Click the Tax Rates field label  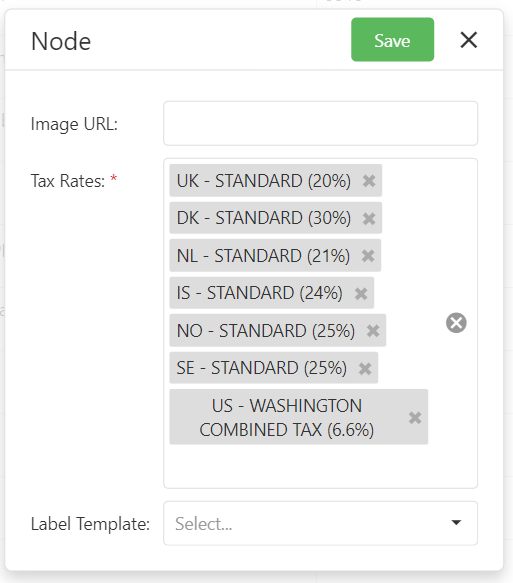68,181
